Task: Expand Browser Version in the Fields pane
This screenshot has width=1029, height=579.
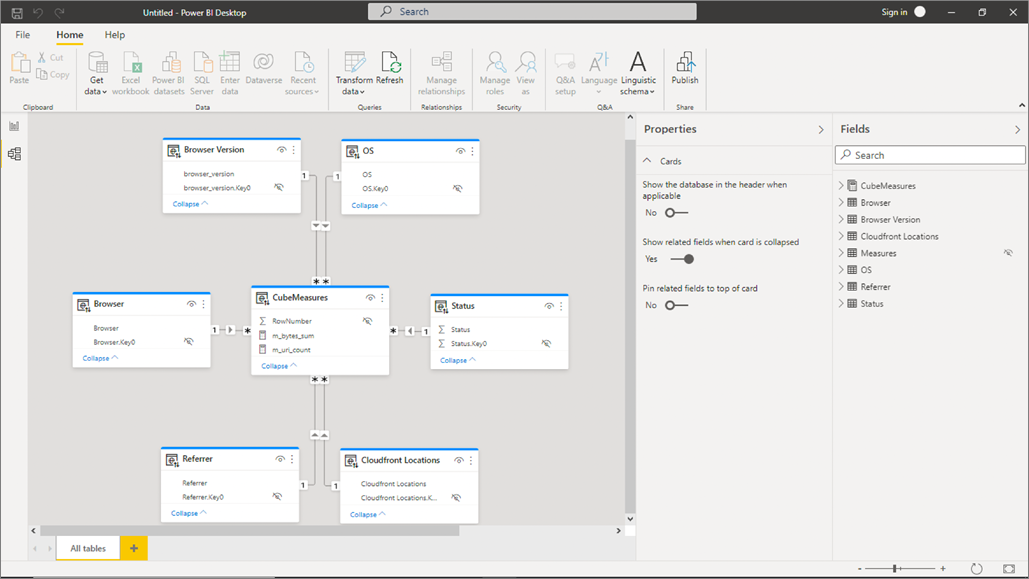Action: click(841, 219)
